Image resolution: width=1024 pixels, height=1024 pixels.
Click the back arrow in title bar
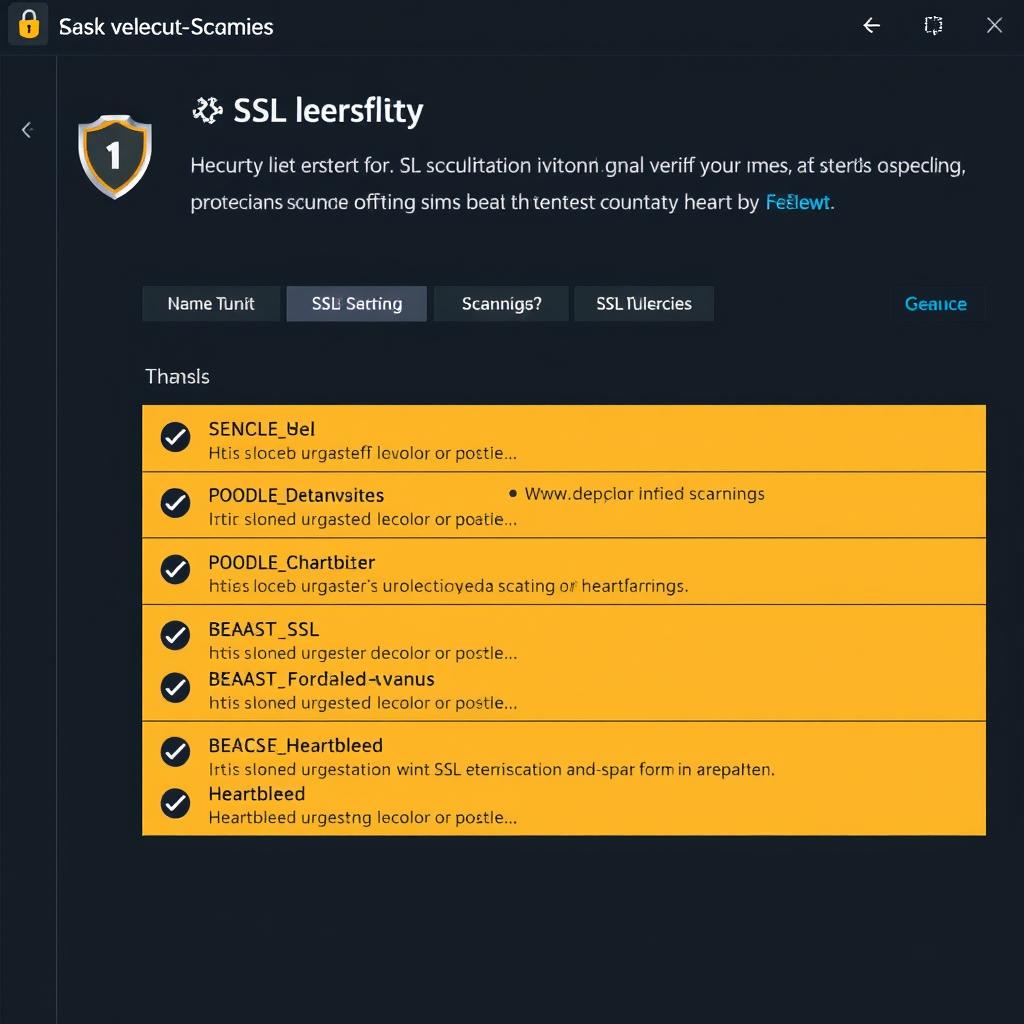[871, 25]
